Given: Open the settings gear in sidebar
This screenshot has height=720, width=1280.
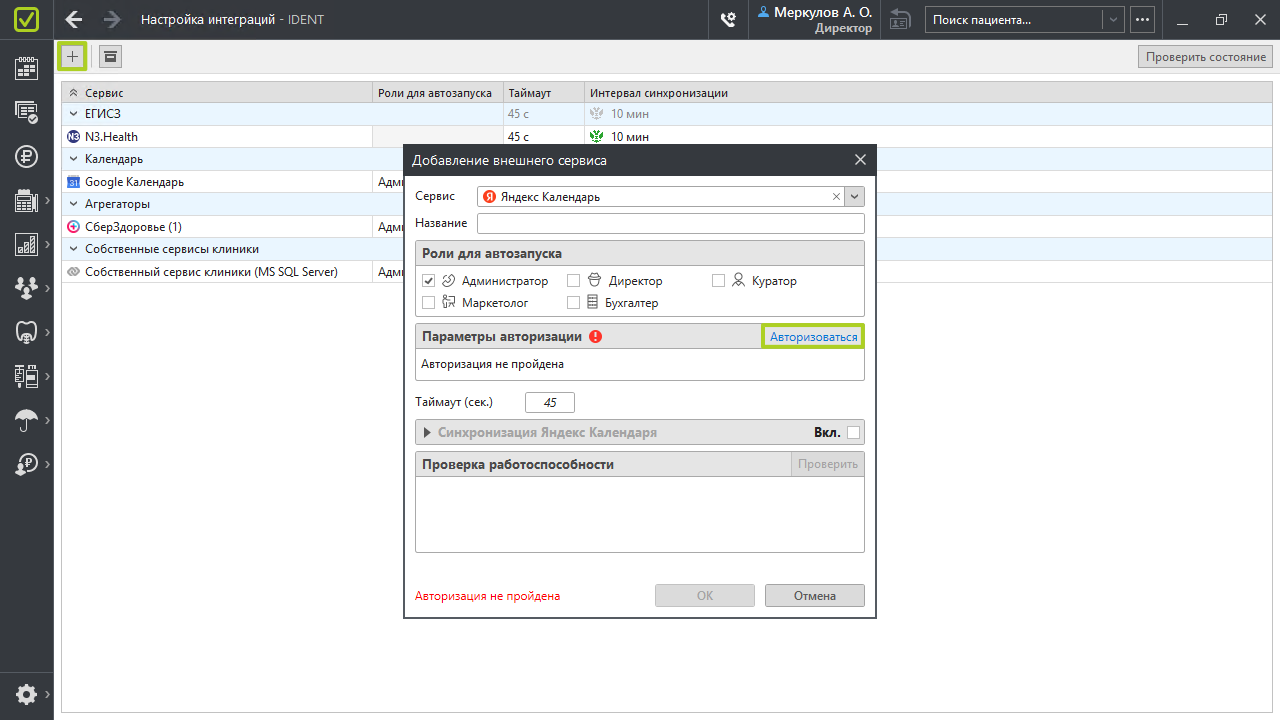Looking at the screenshot, I should [26, 694].
